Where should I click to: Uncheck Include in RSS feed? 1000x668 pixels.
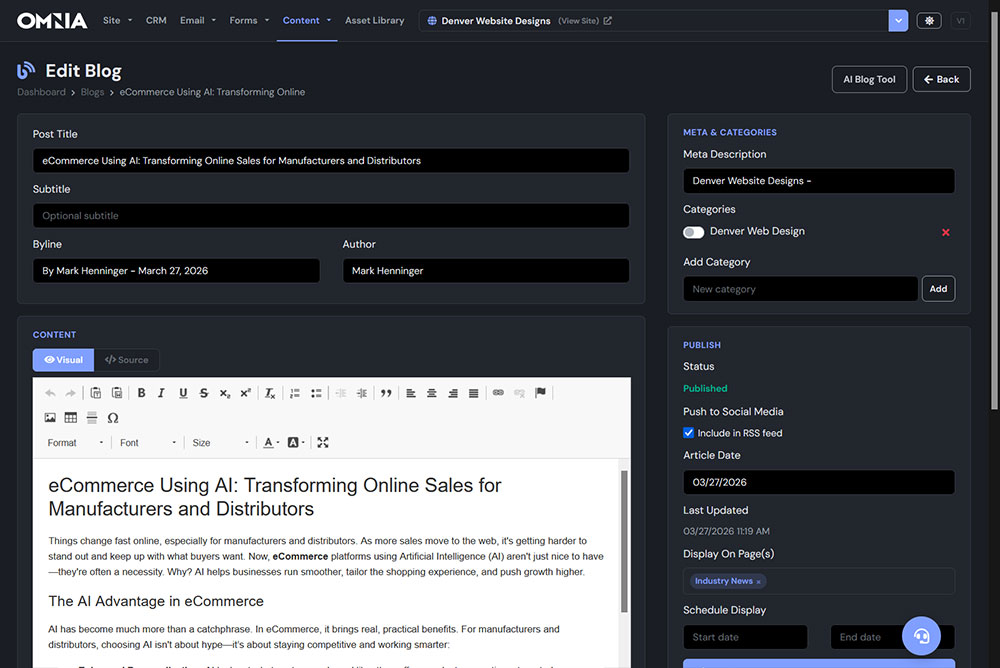point(686,432)
